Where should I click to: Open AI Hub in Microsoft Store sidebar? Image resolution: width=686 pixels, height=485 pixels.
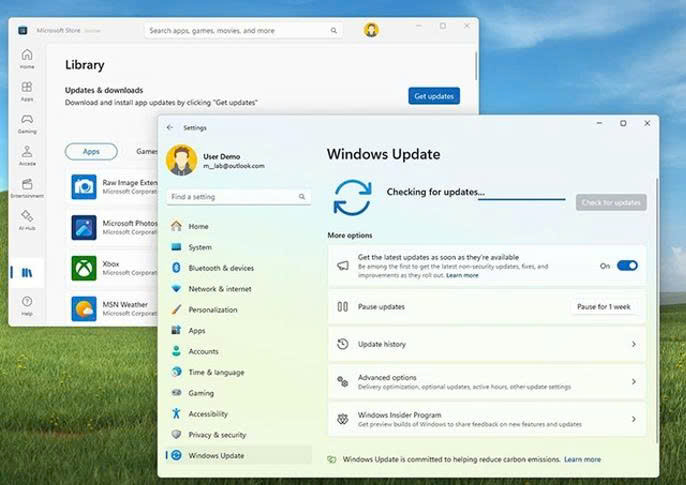pyautogui.click(x=27, y=220)
